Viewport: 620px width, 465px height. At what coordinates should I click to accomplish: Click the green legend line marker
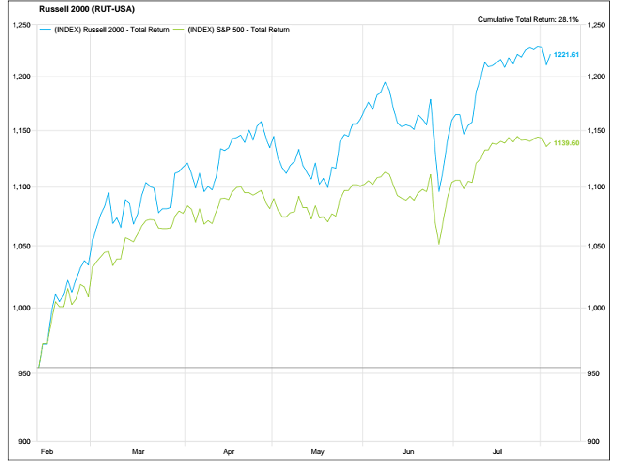[x=179, y=30]
